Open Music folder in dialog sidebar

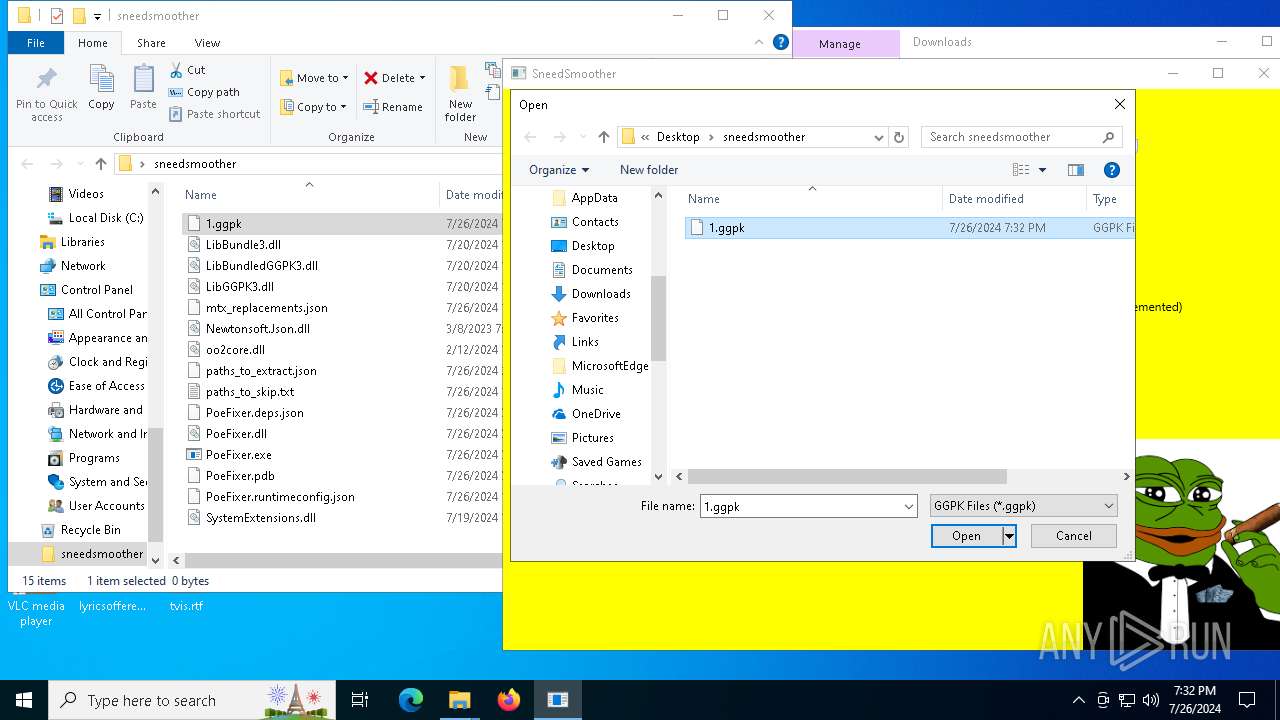pos(588,390)
